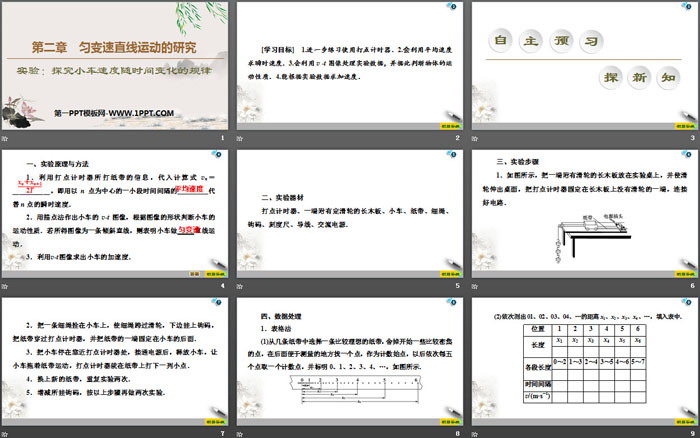Click the 知 character tile on slide 3
The image size is (700, 438).
tap(668, 78)
